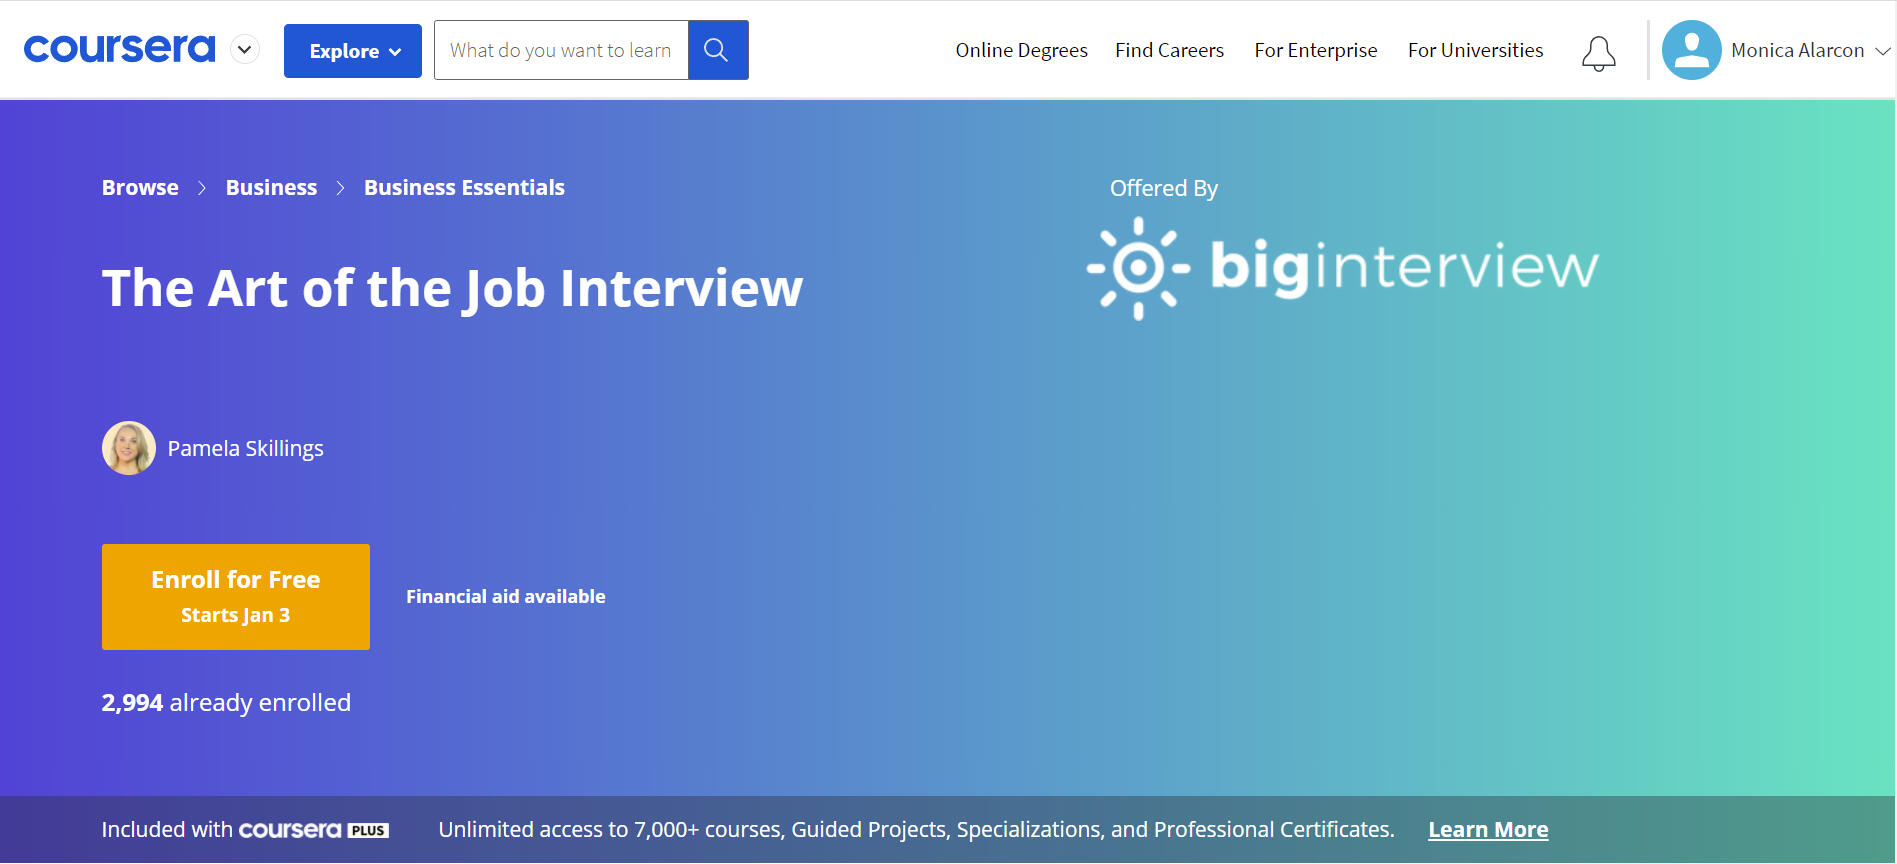The image size is (1897, 864).
Task: Click Learn More about Coursera Plus
Action: coord(1488,830)
